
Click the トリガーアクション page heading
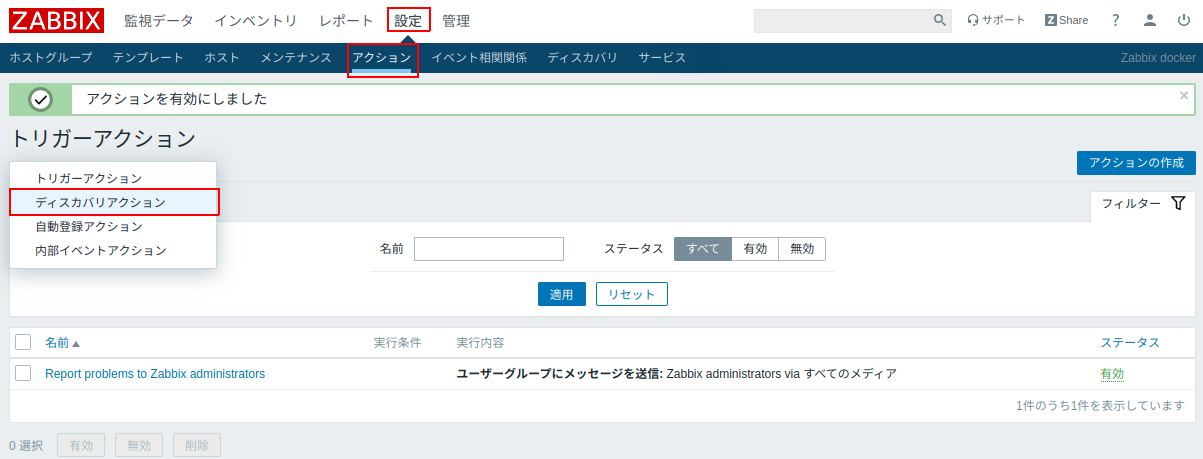103,139
